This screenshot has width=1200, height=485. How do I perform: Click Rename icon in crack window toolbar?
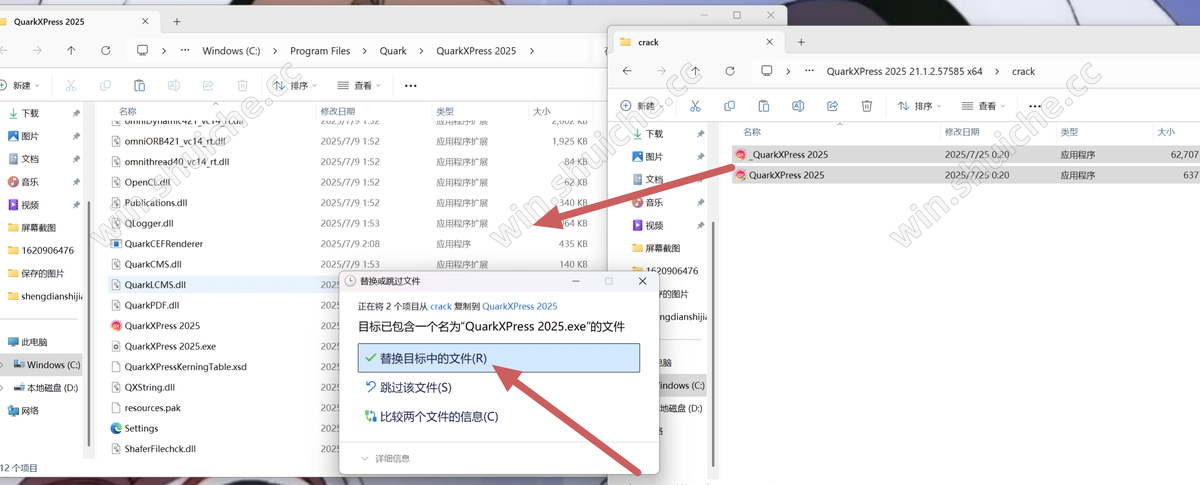pos(798,105)
